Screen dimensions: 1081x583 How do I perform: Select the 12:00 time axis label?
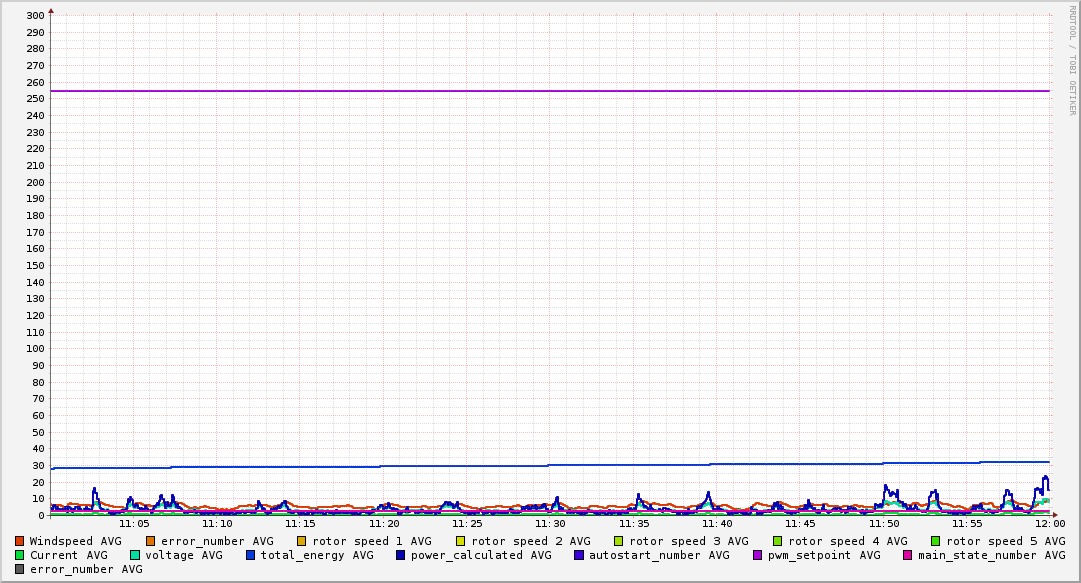click(x=1049, y=523)
